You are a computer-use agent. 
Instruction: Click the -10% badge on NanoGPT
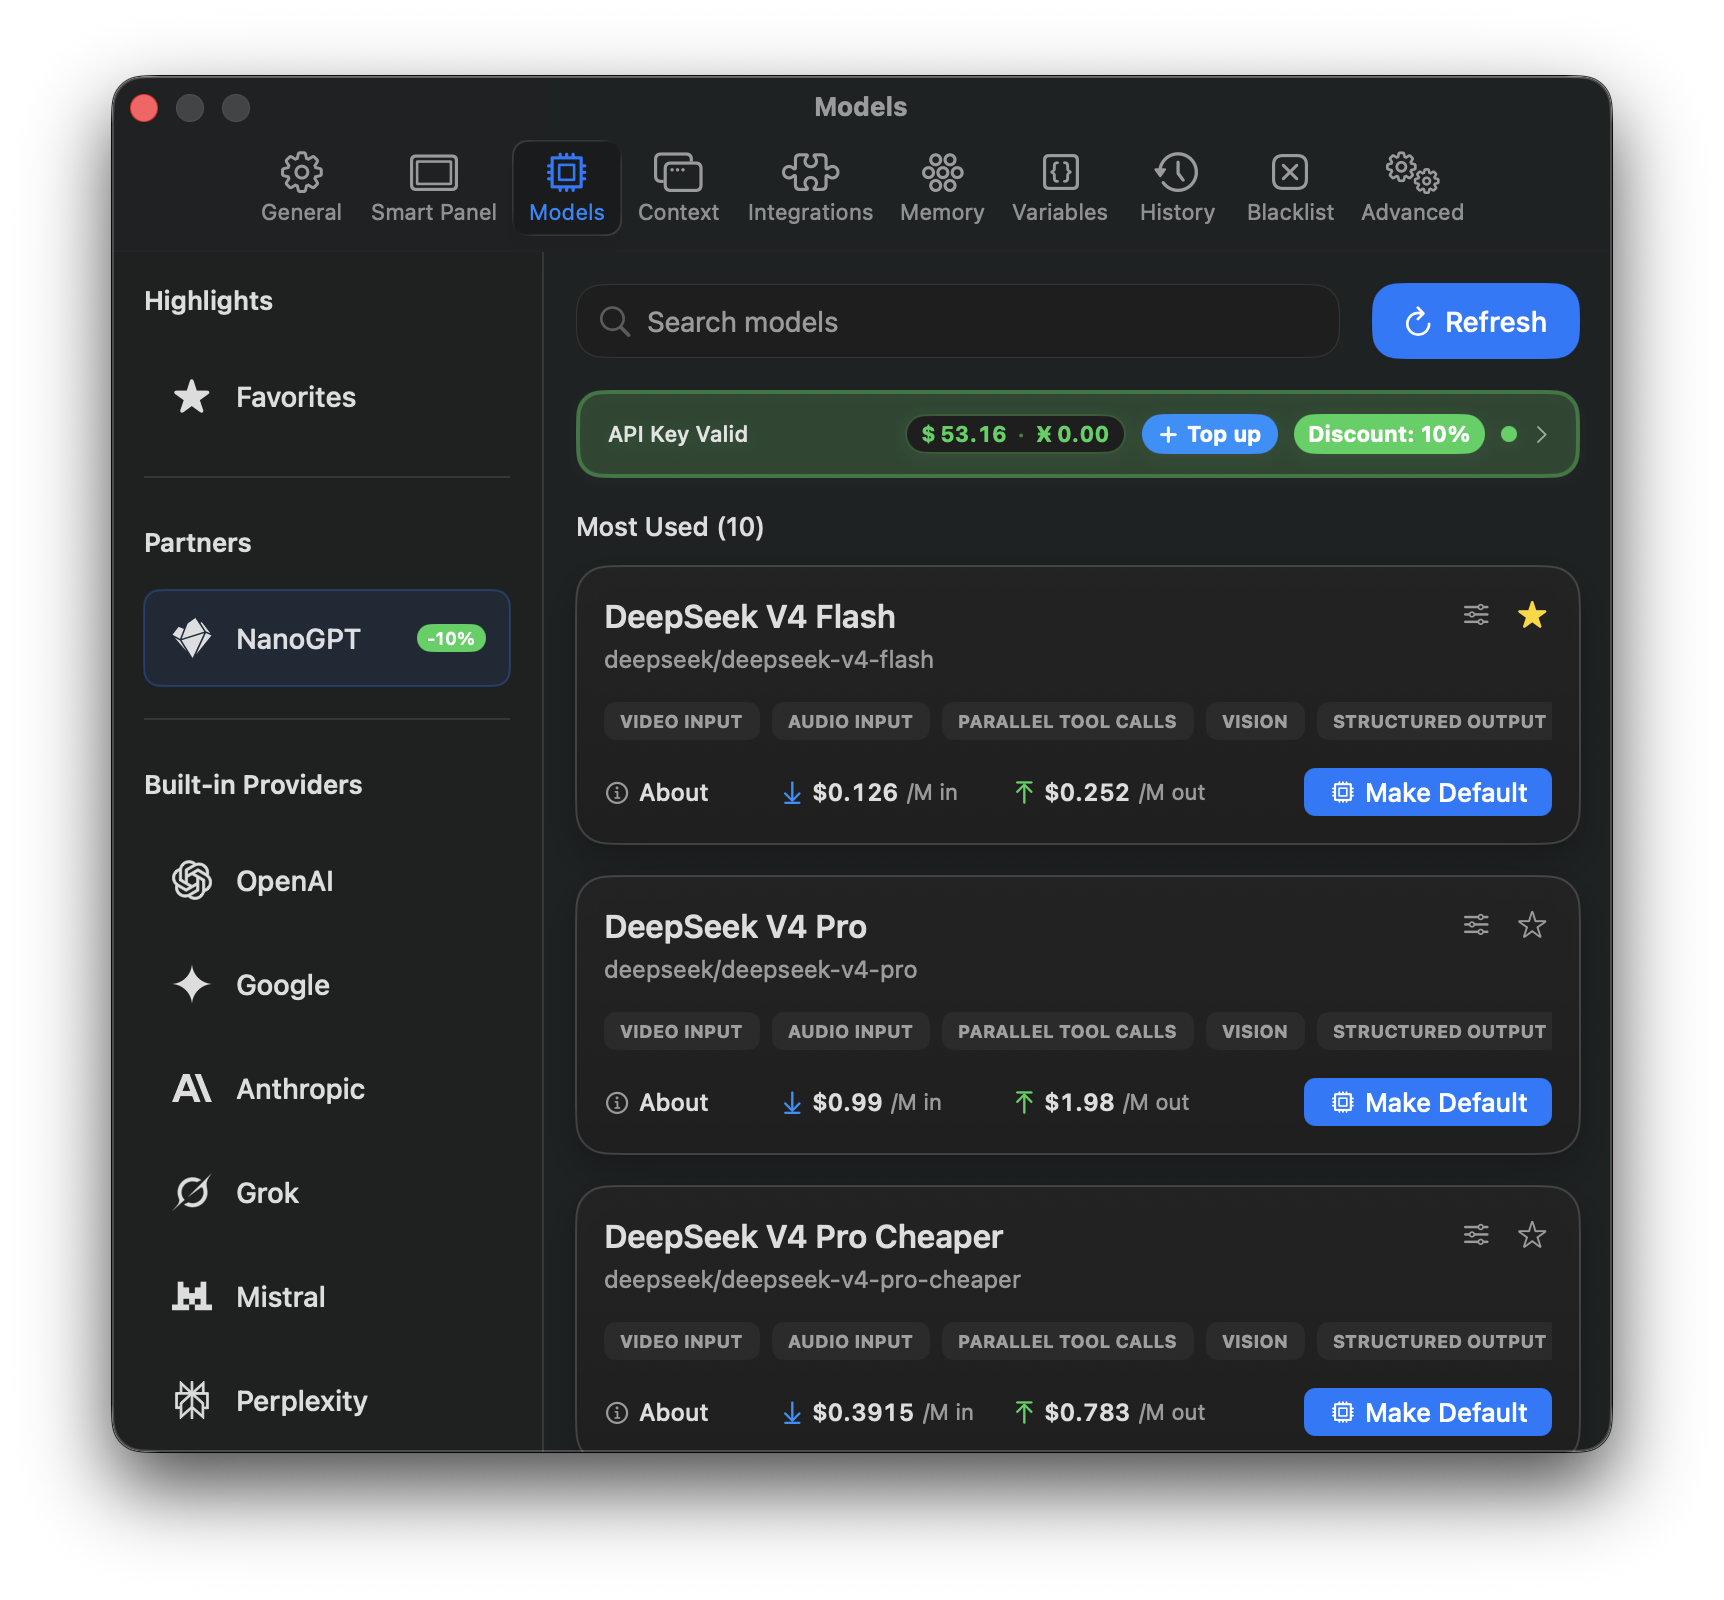click(x=451, y=638)
